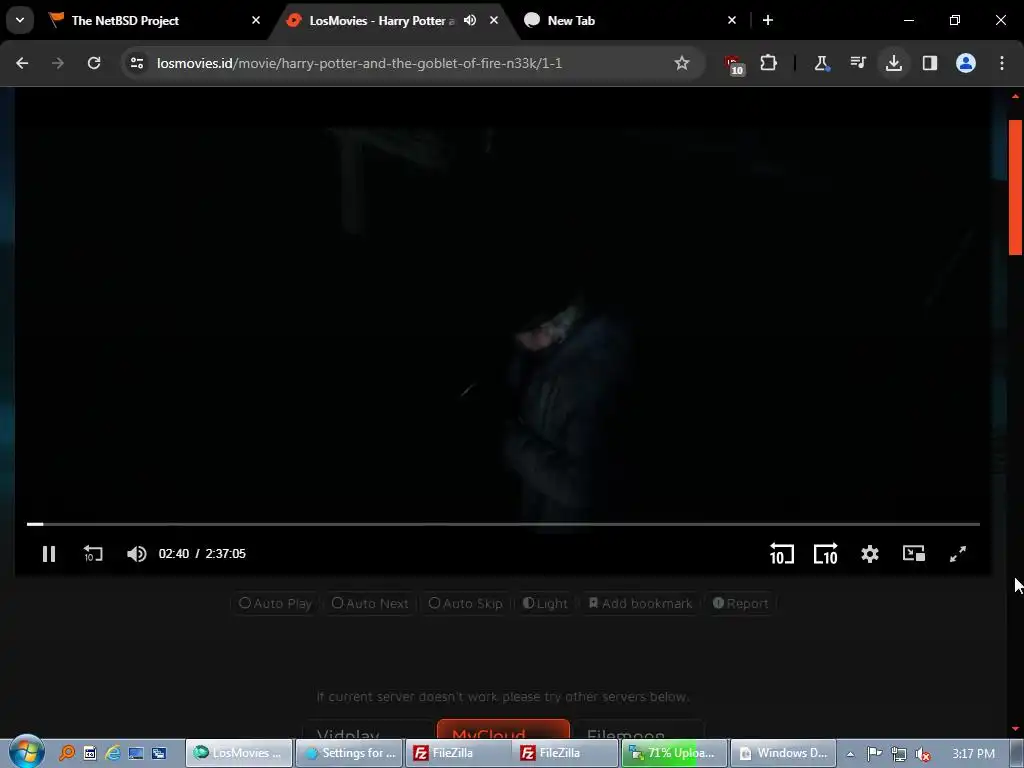Open the magnifier search quick launch icon

(67, 753)
